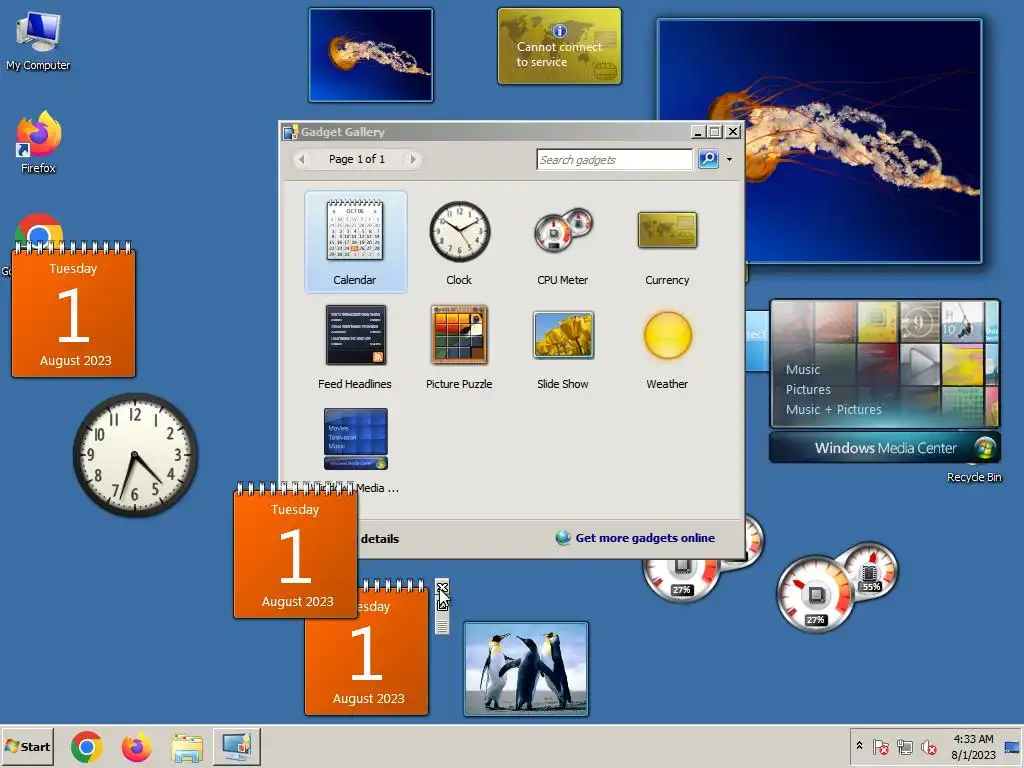The image size is (1024, 768).
Task: Grab the drag handle beside bottom calendar gadget
Action: point(442,625)
